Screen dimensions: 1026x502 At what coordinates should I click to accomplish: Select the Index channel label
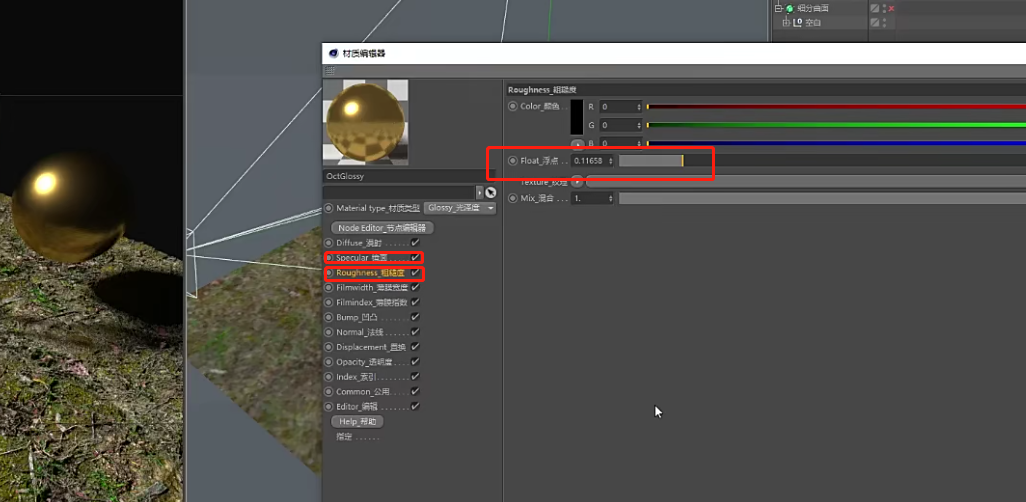[356, 377]
